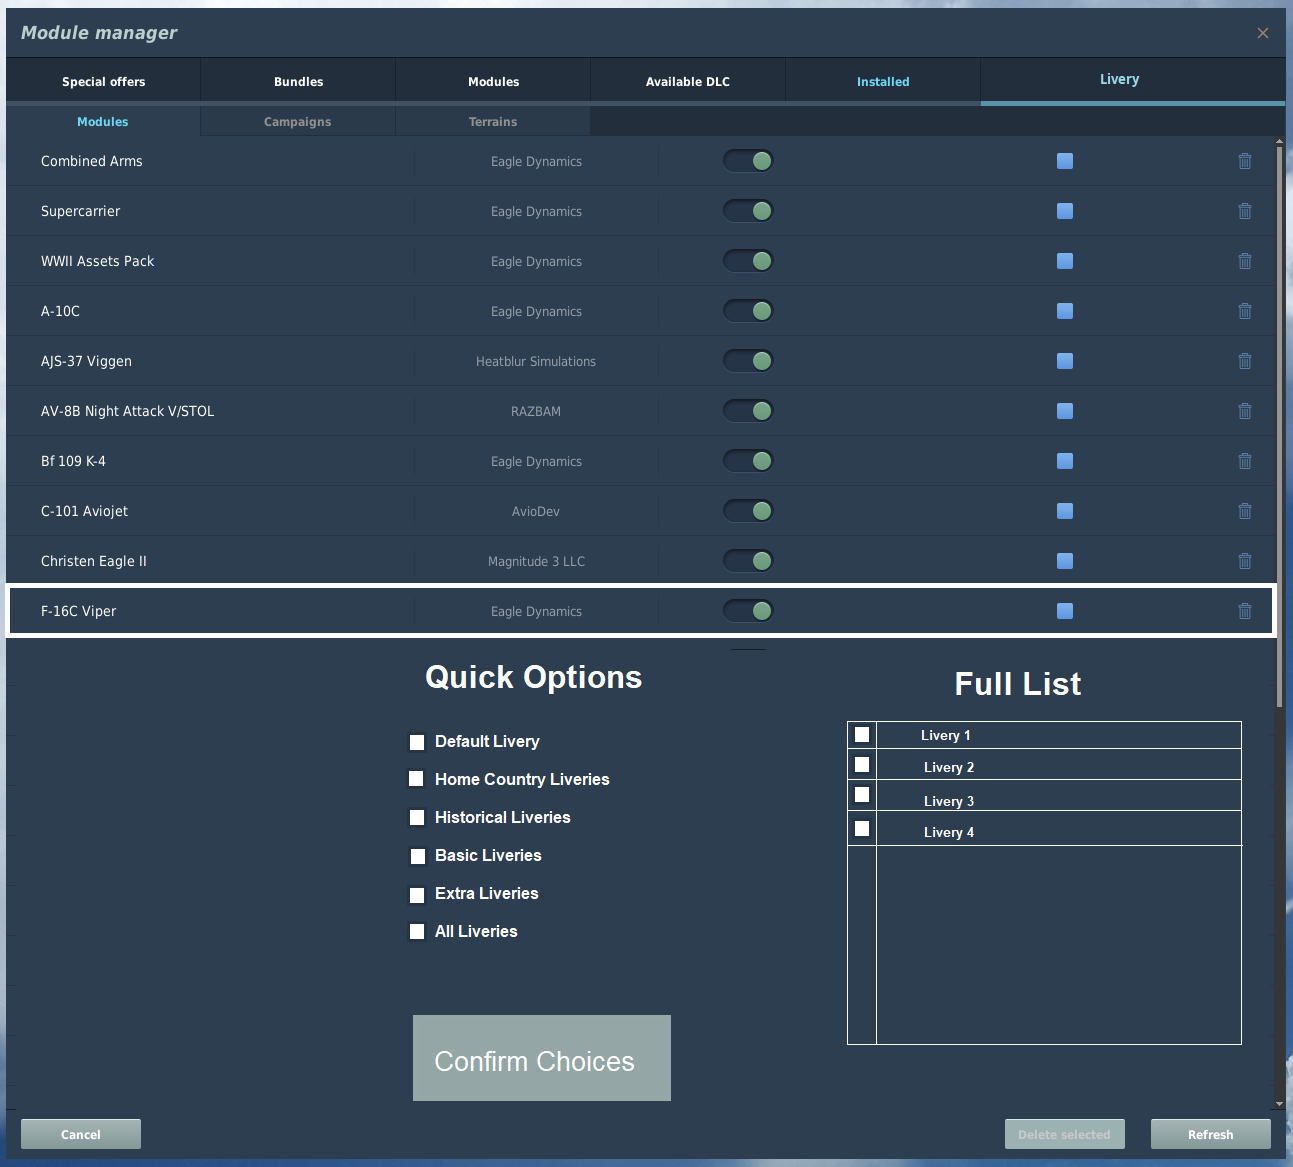The width and height of the screenshot is (1293, 1167).
Task: Tick the Livery 1 checkbox
Action: 862,734
